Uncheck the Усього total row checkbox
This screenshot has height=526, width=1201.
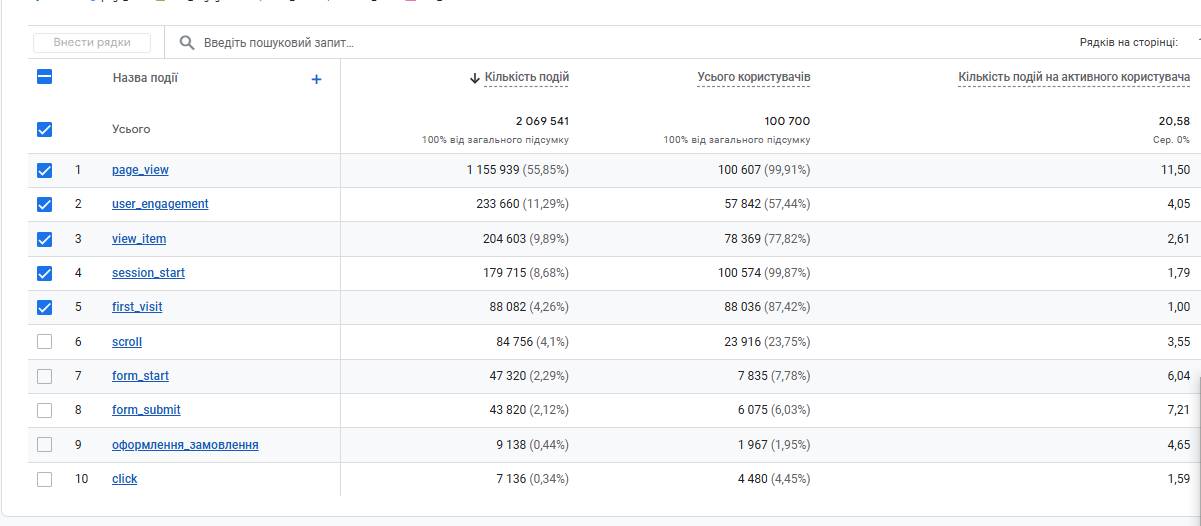pyautogui.click(x=44, y=129)
